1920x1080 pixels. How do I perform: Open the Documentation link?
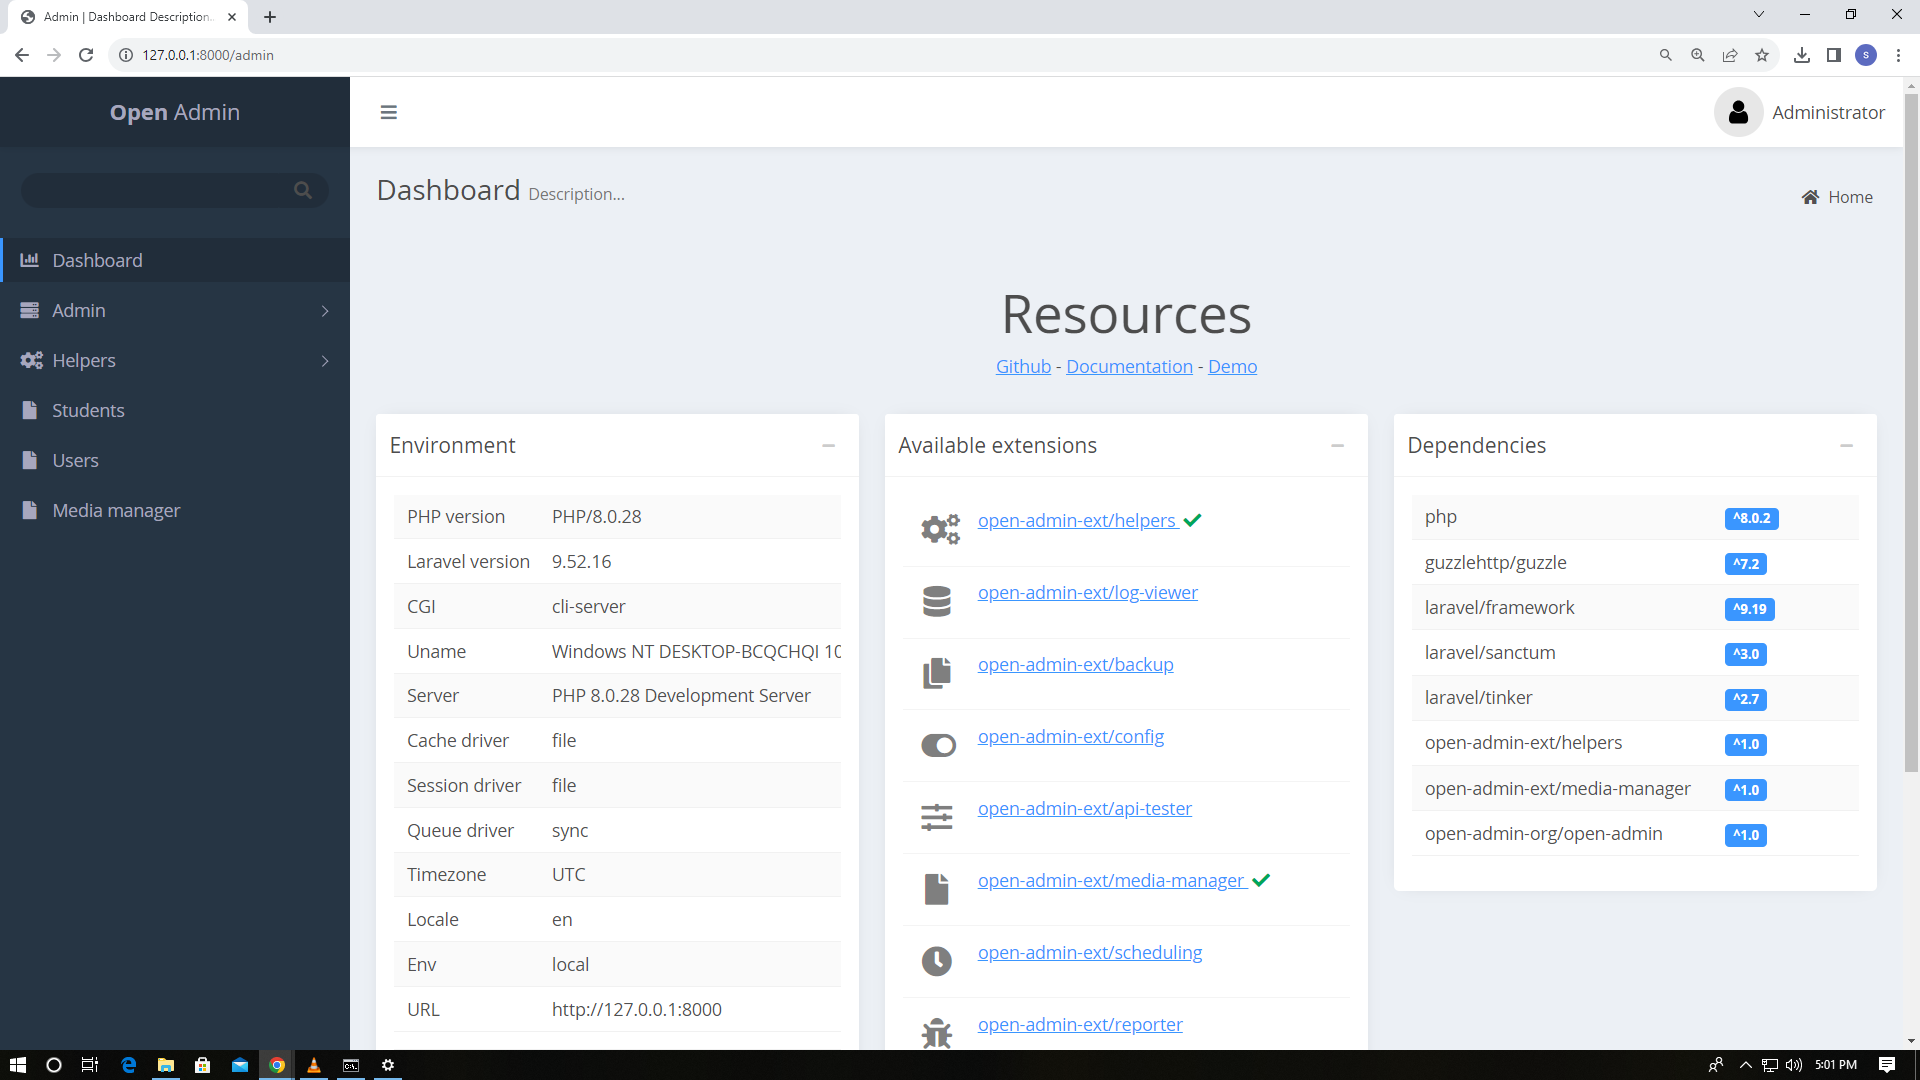tap(1128, 366)
